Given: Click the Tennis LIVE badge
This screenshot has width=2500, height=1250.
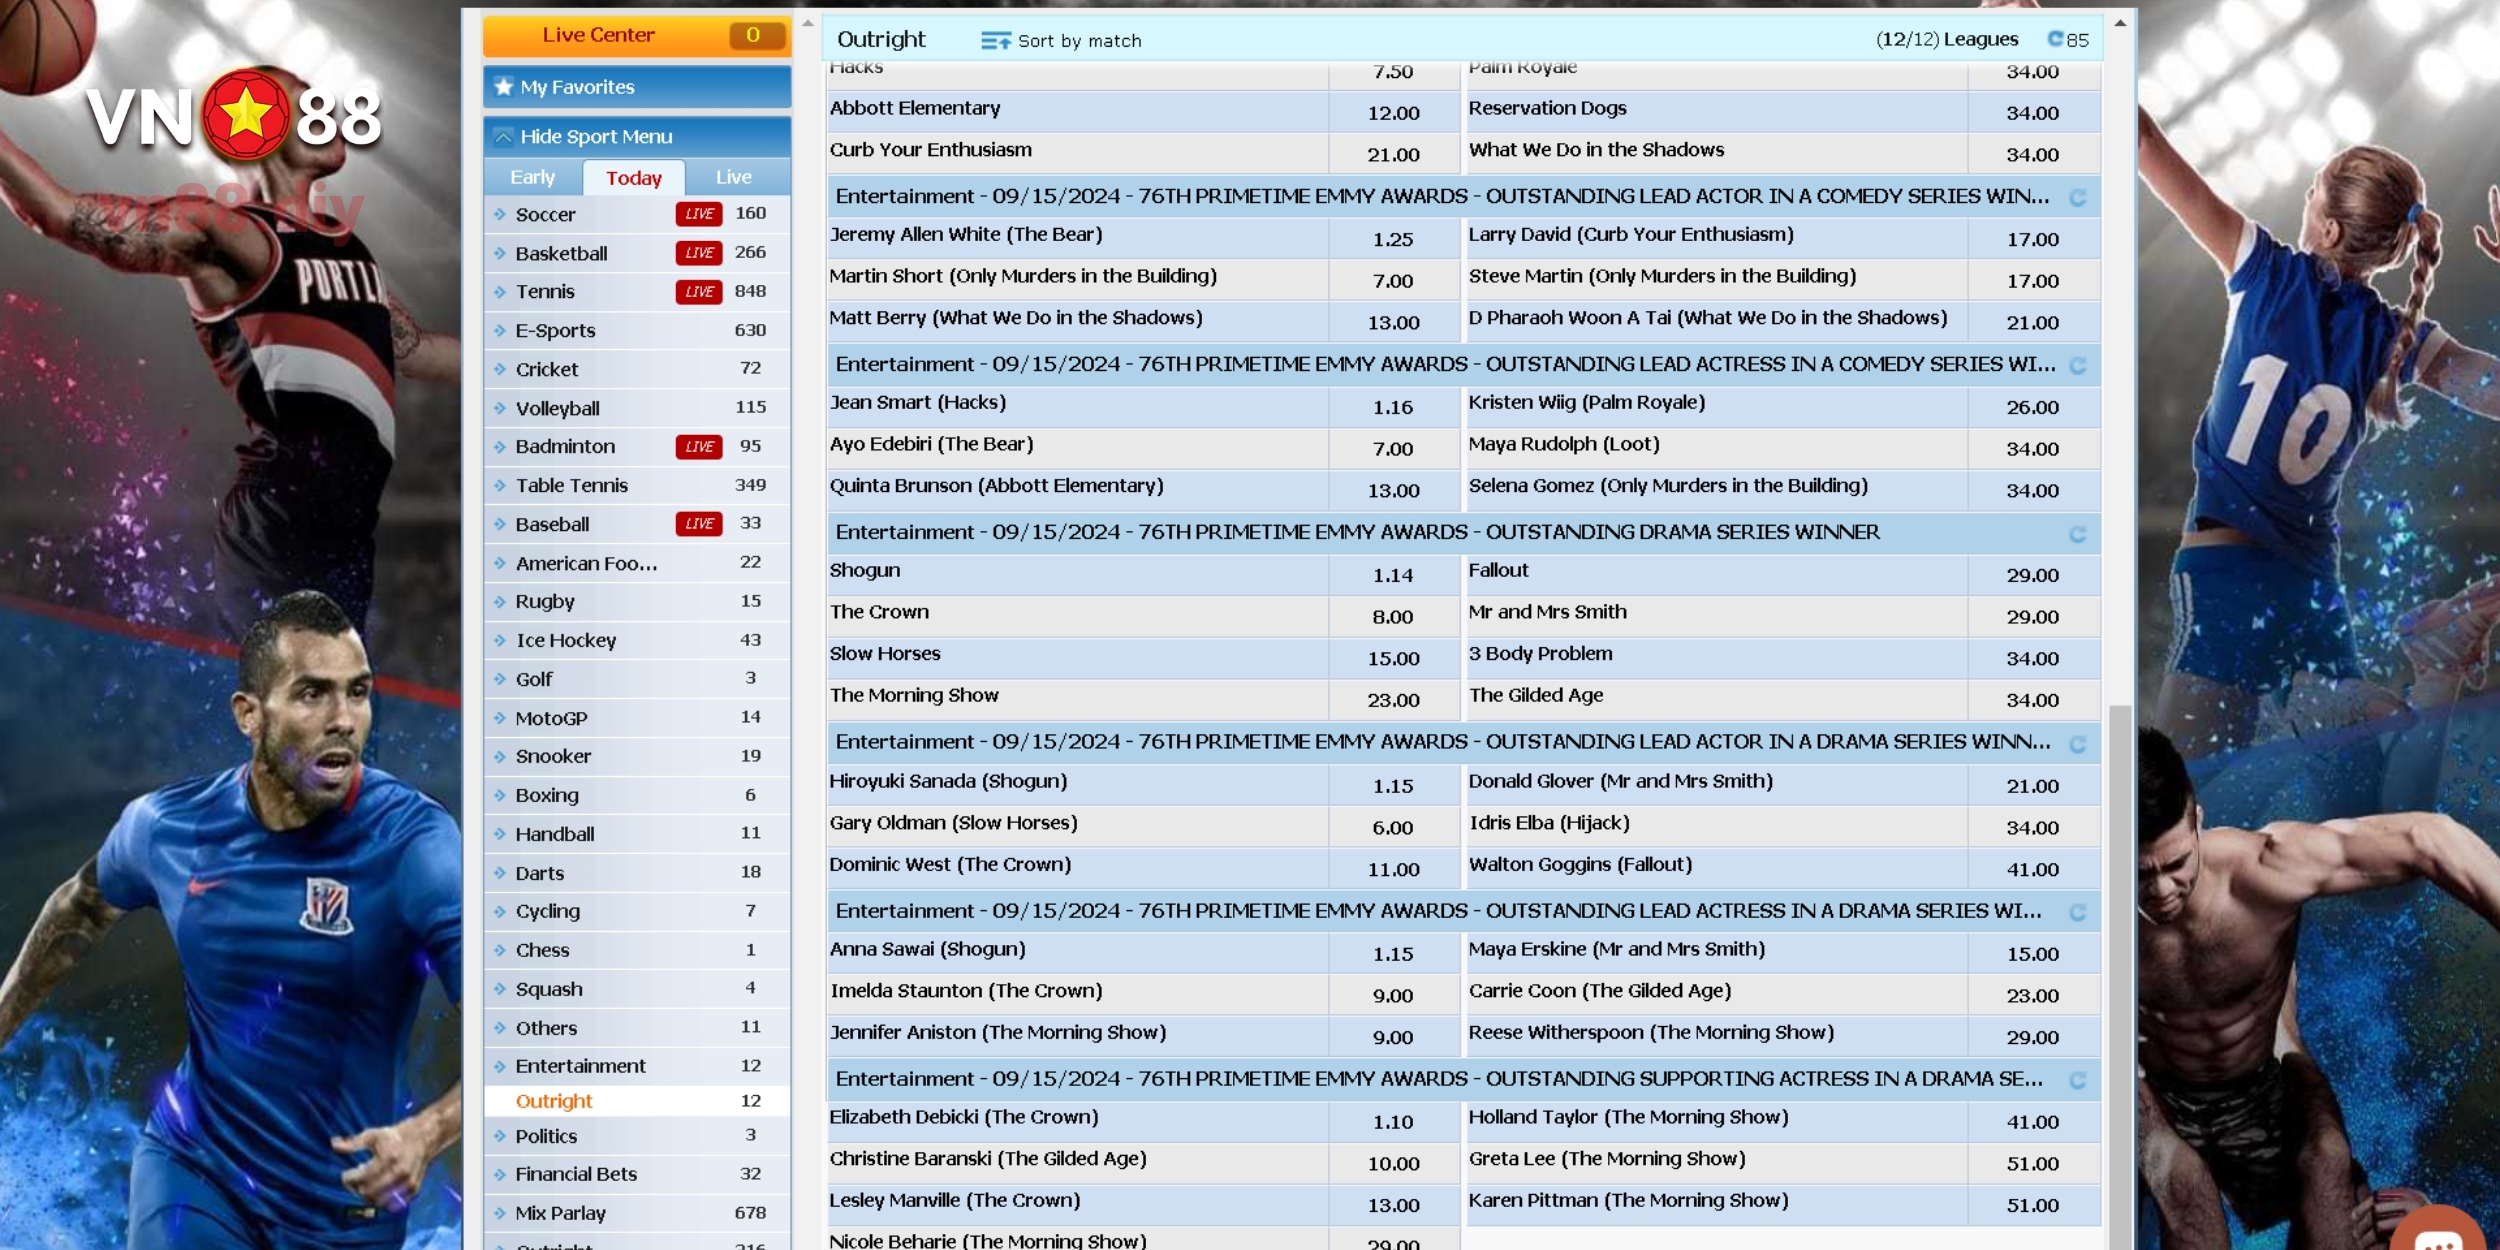Looking at the screenshot, I should (x=699, y=292).
